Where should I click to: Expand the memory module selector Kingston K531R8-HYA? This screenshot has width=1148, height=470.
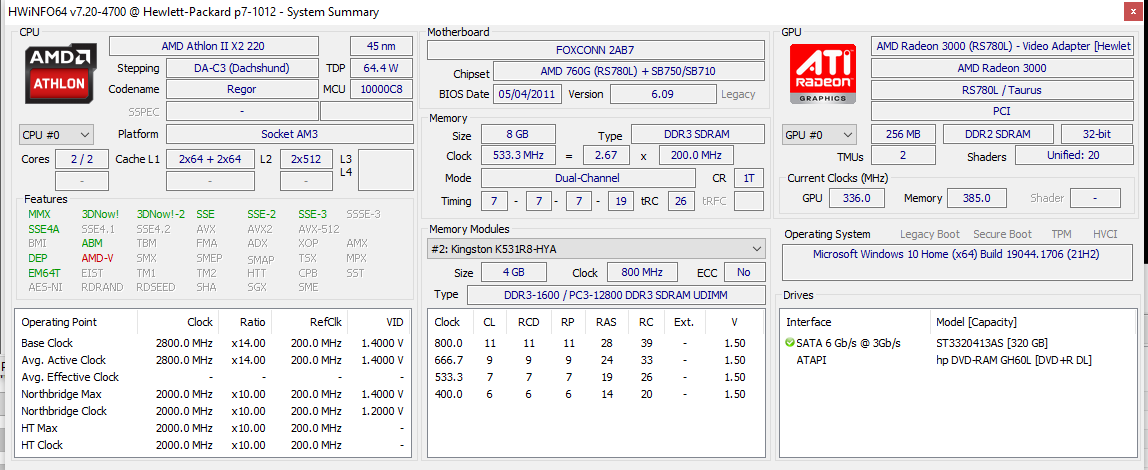click(596, 249)
